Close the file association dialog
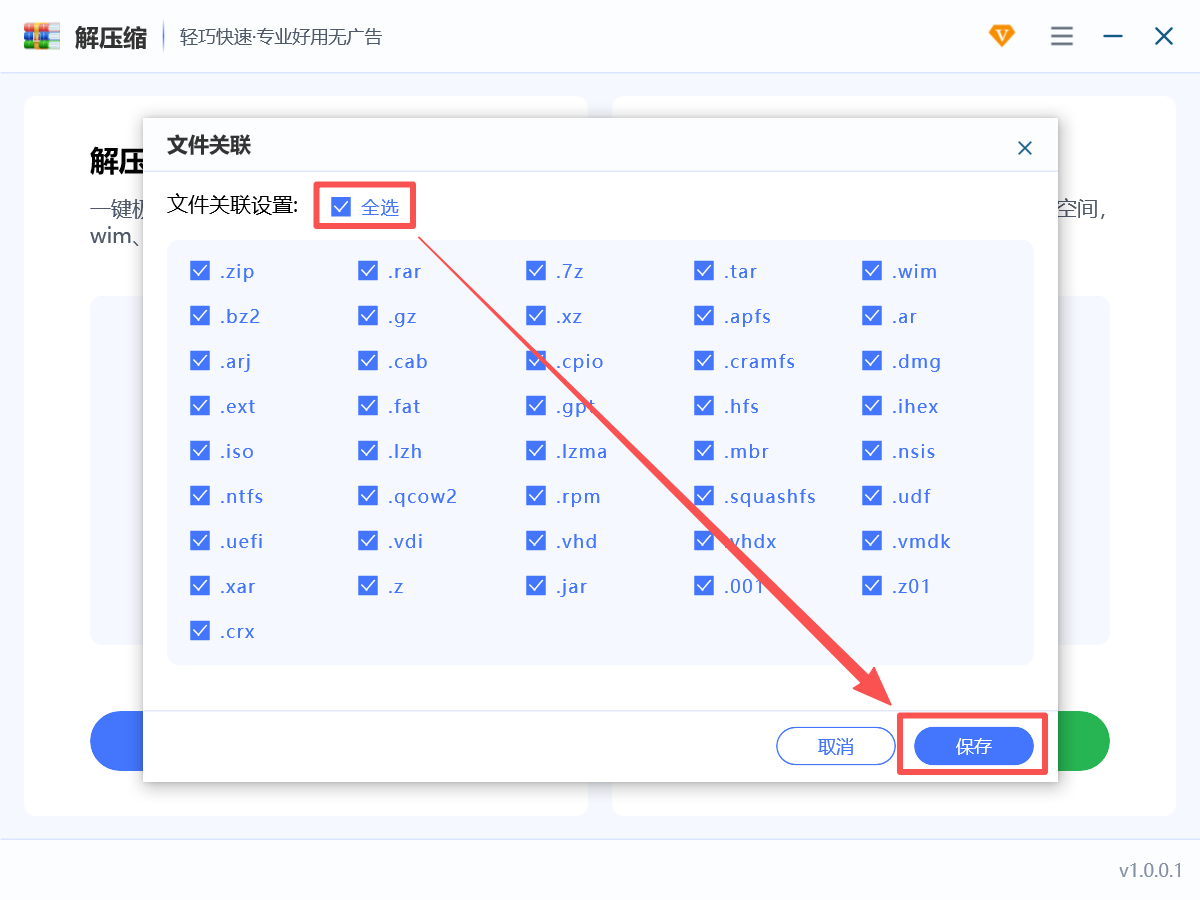The height and width of the screenshot is (900, 1200). (x=1024, y=148)
